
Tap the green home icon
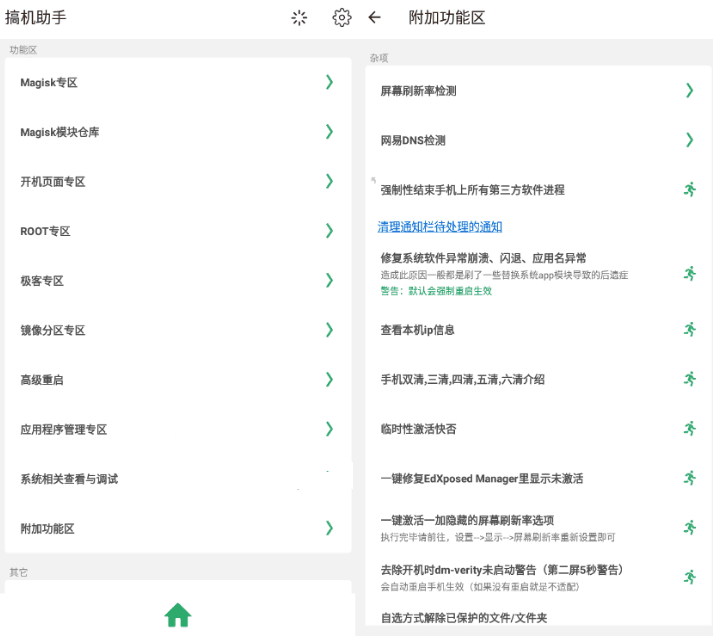coord(178,614)
